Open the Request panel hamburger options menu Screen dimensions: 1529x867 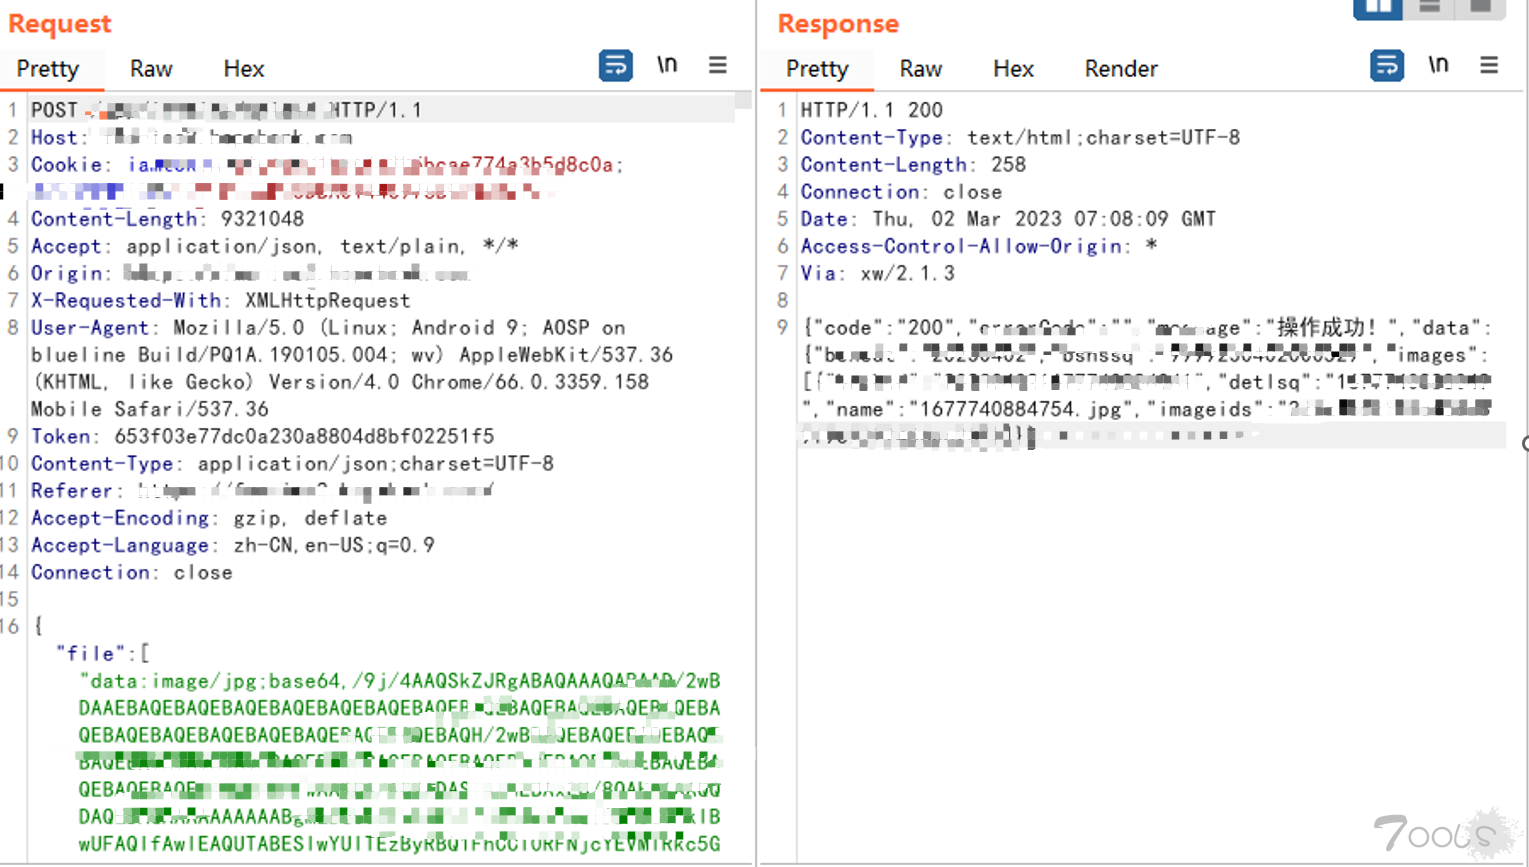click(718, 65)
